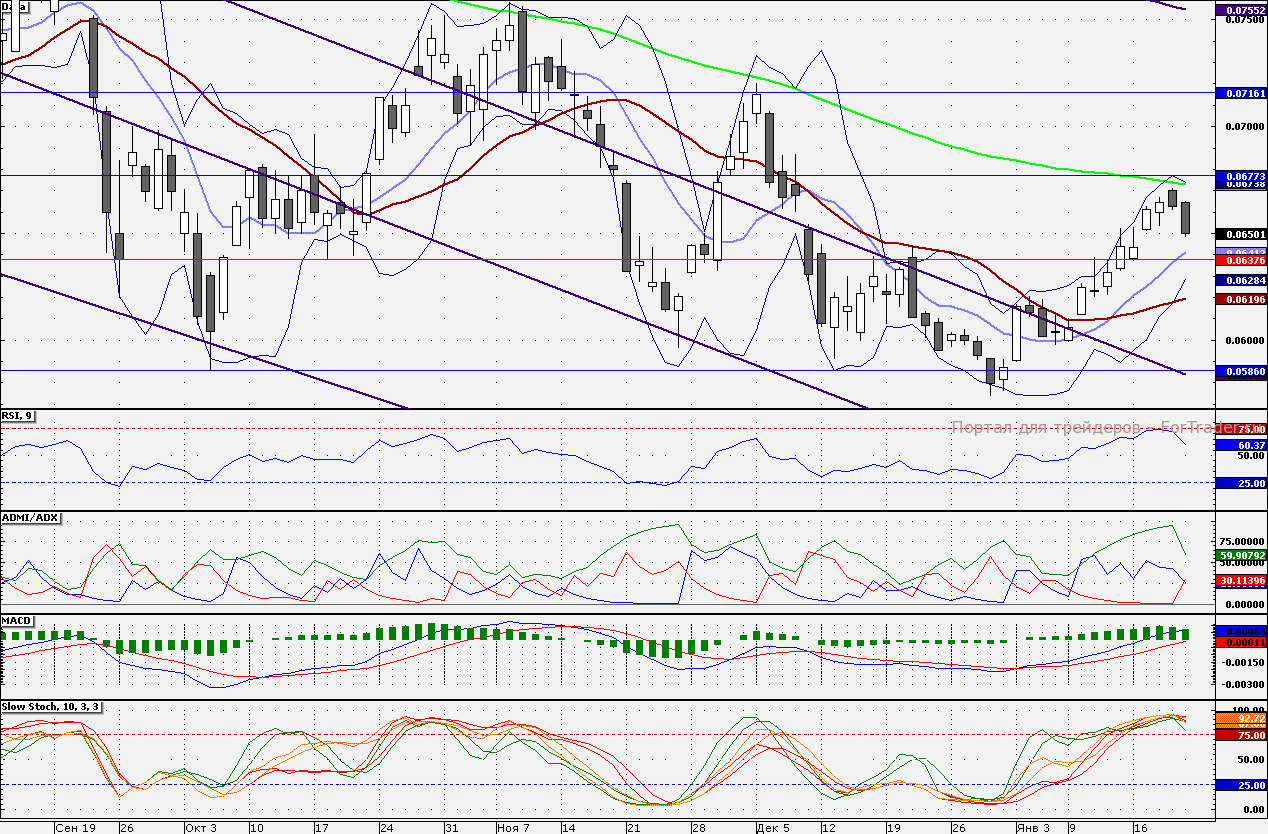Screen dimensions: 1268x834
Task: Select the 'Ноя 7' date marker
Action: [513, 828]
